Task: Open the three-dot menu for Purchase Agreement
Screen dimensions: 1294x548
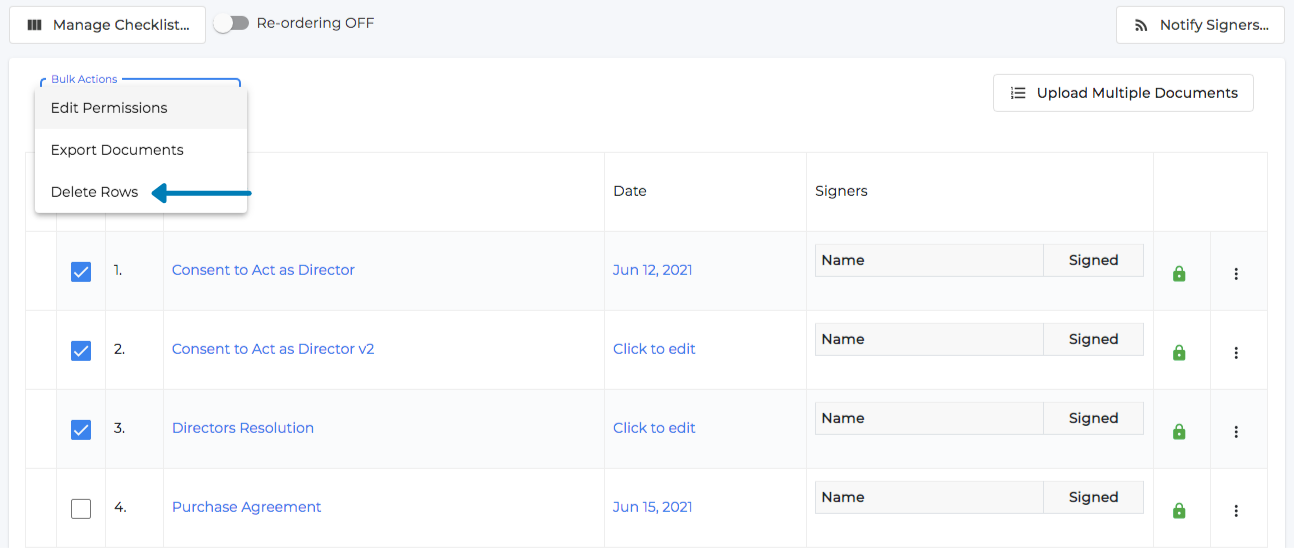Action: pyautogui.click(x=1236, y=511)
